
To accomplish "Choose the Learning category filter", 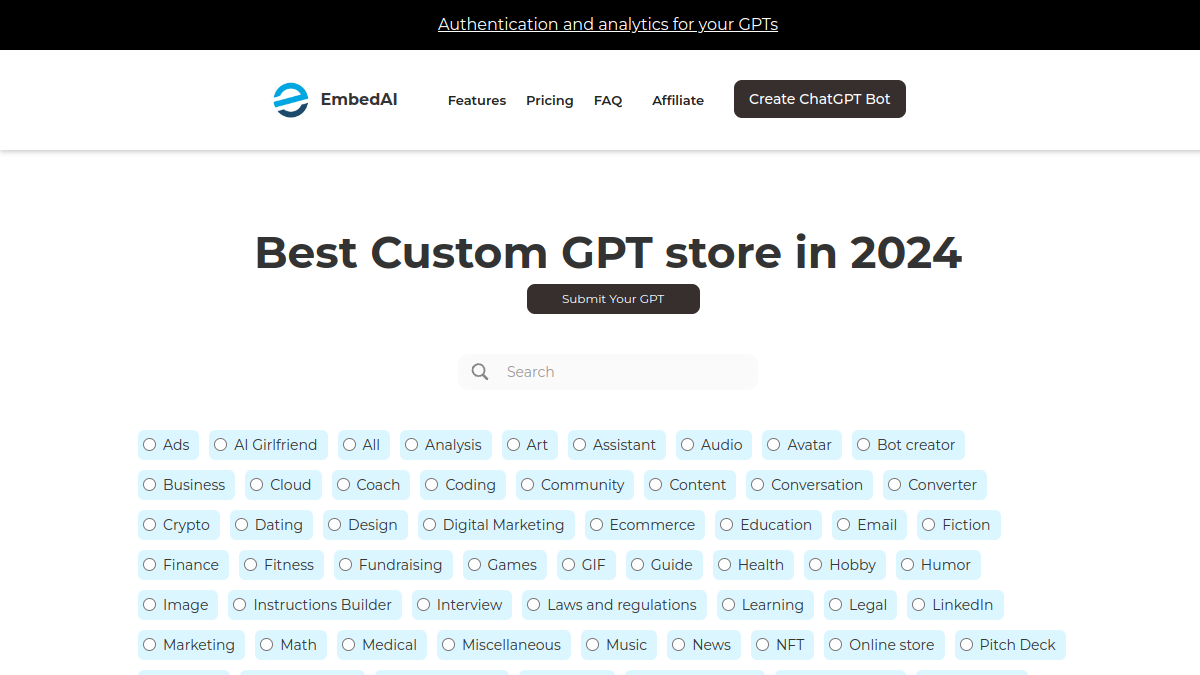I will (765, 605).
